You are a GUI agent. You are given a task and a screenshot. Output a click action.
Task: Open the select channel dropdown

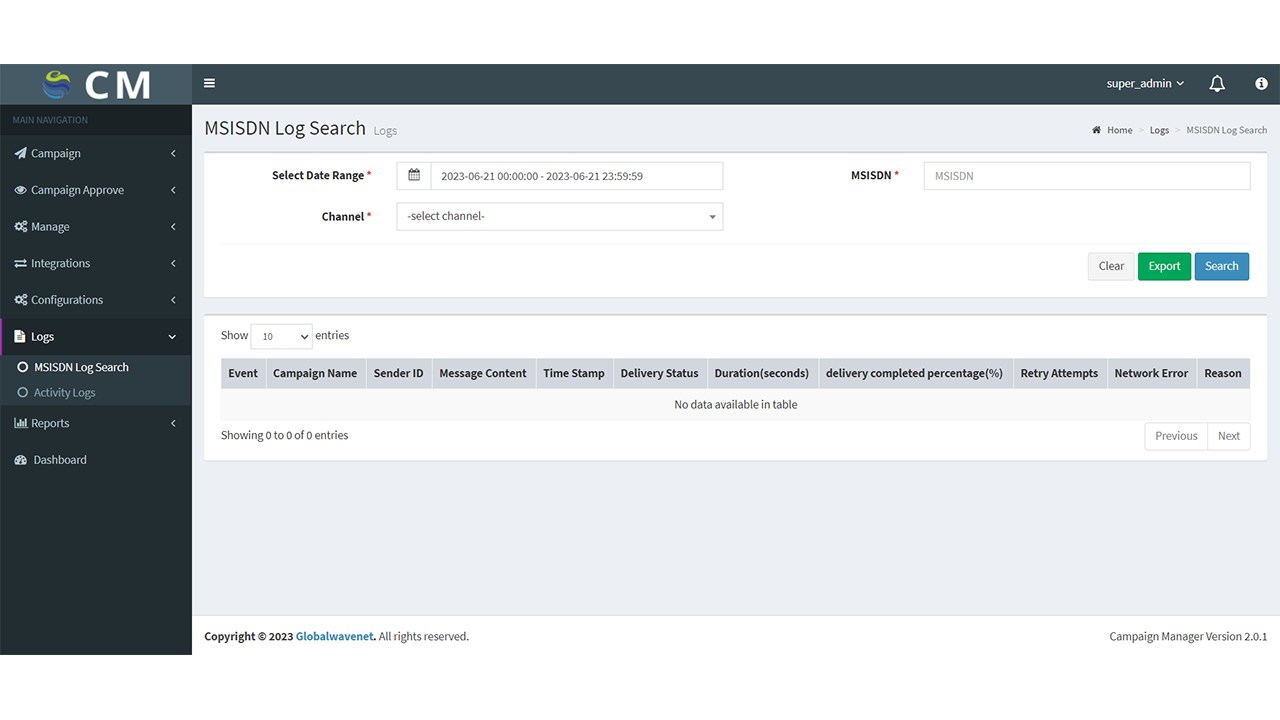pos(559,217)
